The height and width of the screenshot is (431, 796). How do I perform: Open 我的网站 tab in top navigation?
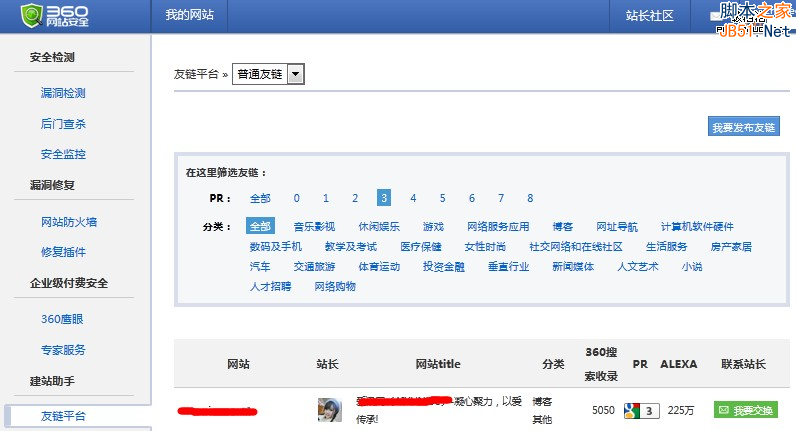(190, 16)
